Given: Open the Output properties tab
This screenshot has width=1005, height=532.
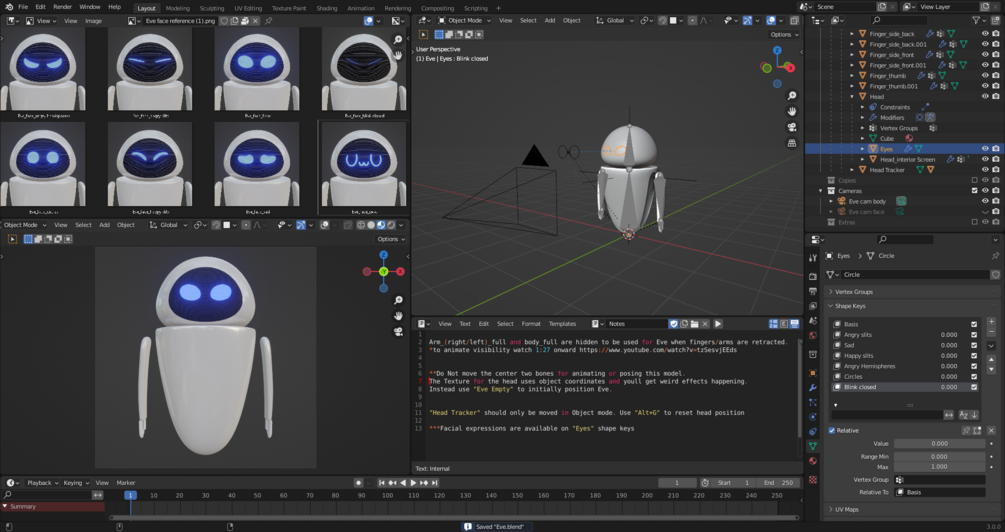Looking at the screenshot, I should (x=813, y=291).
